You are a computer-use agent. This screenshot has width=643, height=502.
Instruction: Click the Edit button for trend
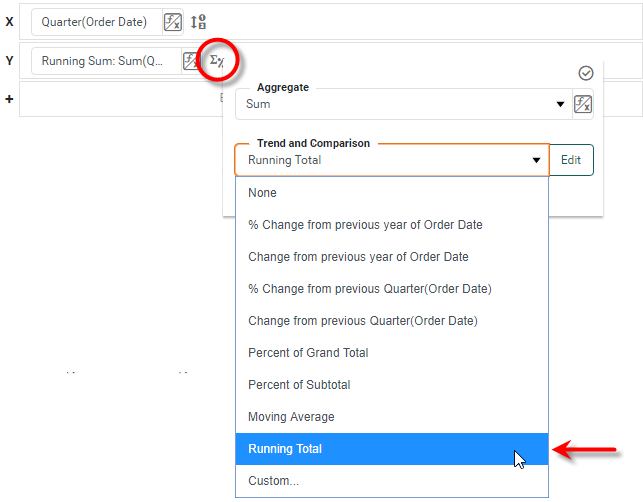[570, 160]
